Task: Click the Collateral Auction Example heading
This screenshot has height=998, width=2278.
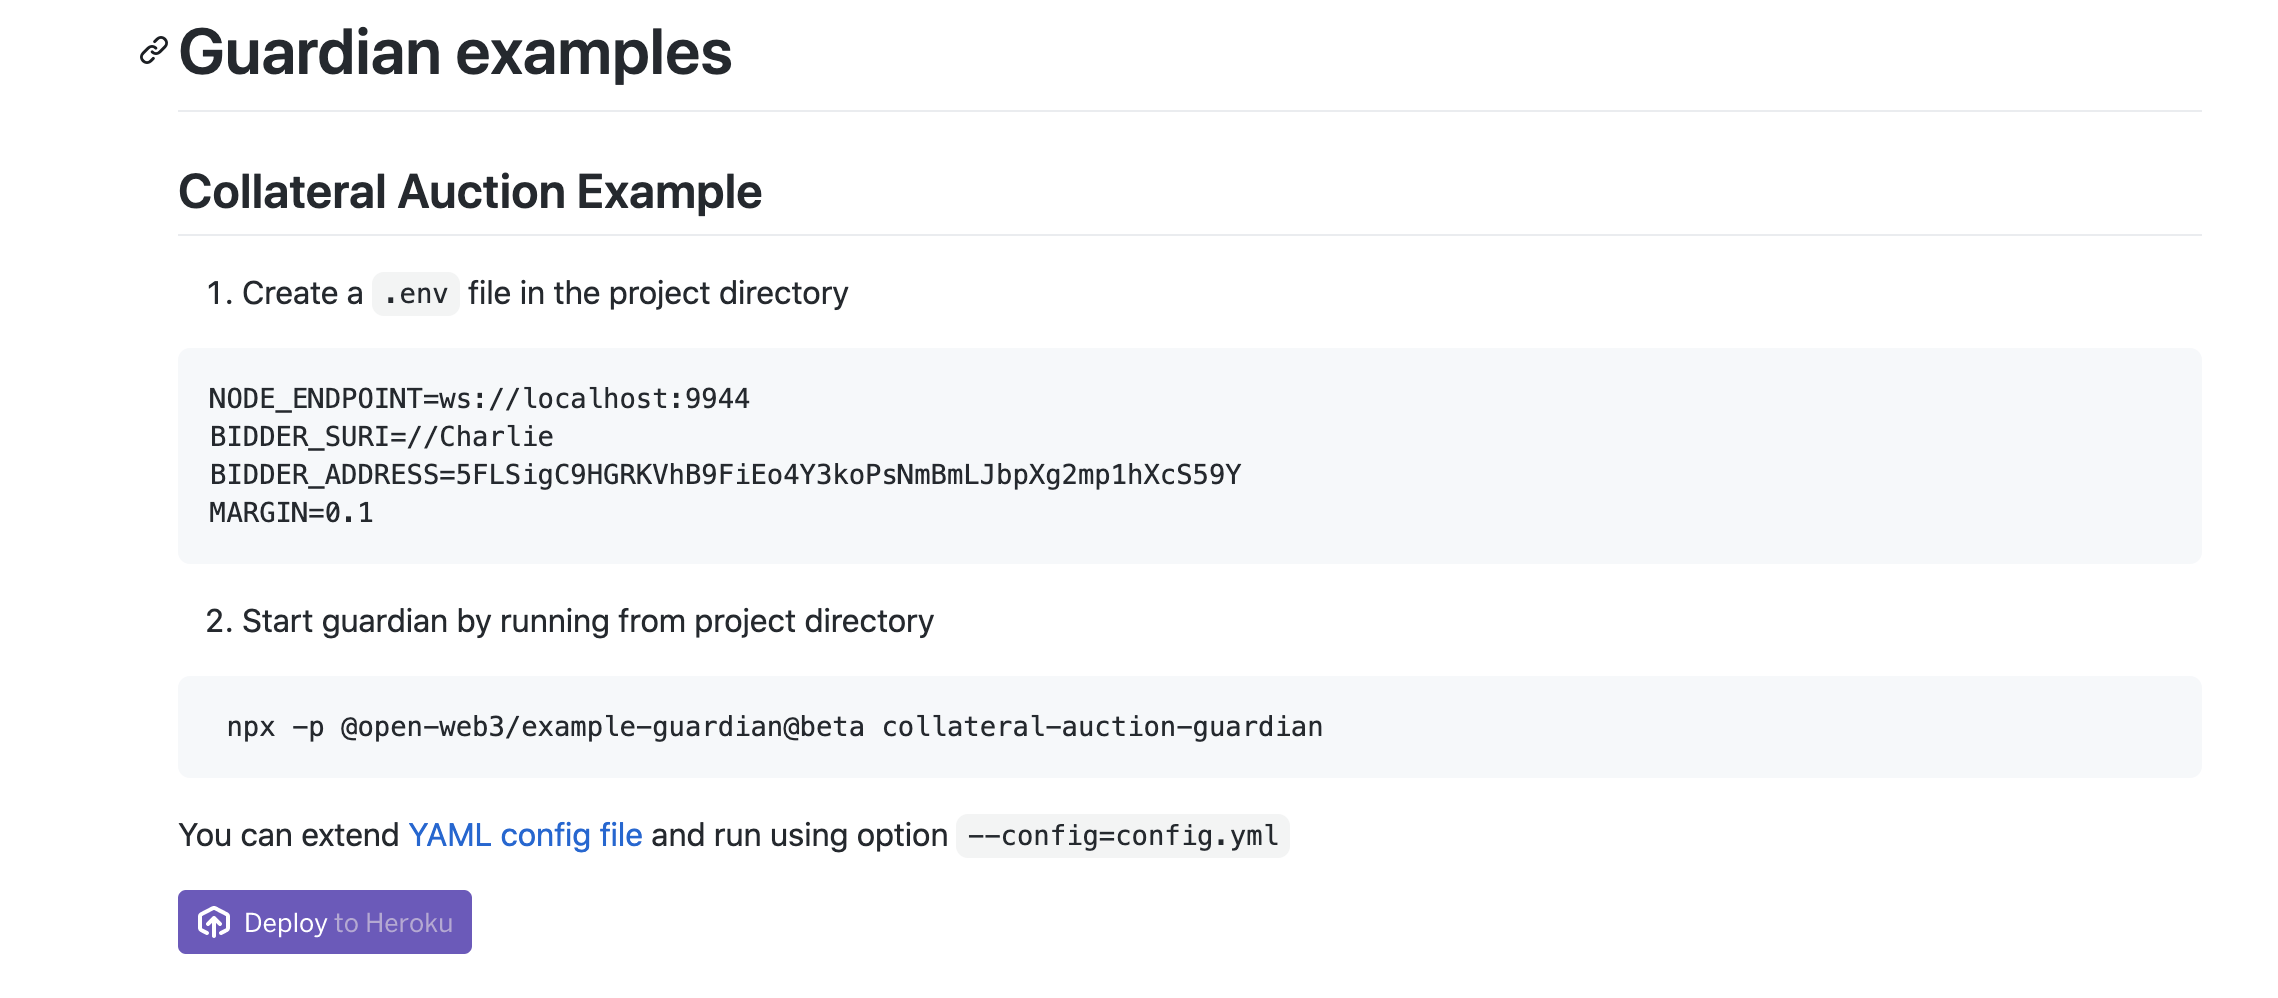Action: click(470, 192)
